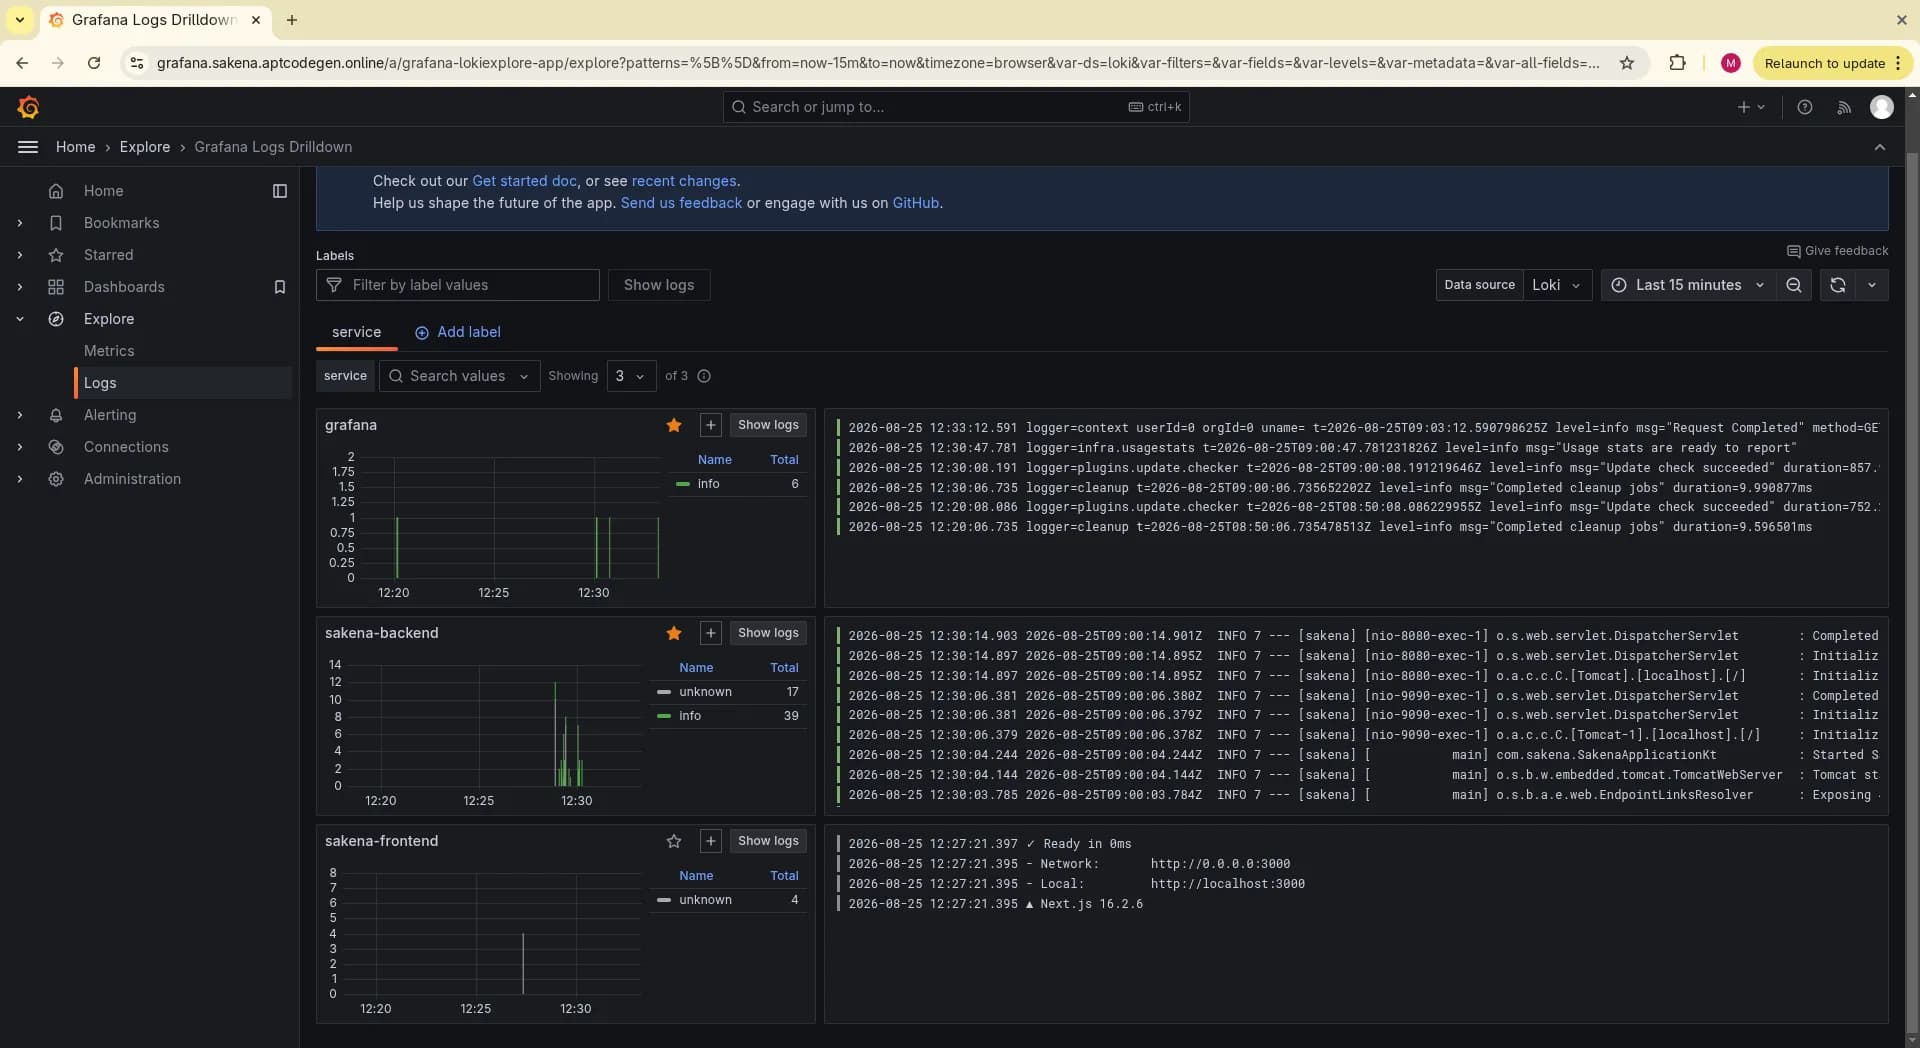Image resolution: width=1920 pixels, height=1048 pixels.
Task: Select the service label tab
Action: [x=357, y=332]
